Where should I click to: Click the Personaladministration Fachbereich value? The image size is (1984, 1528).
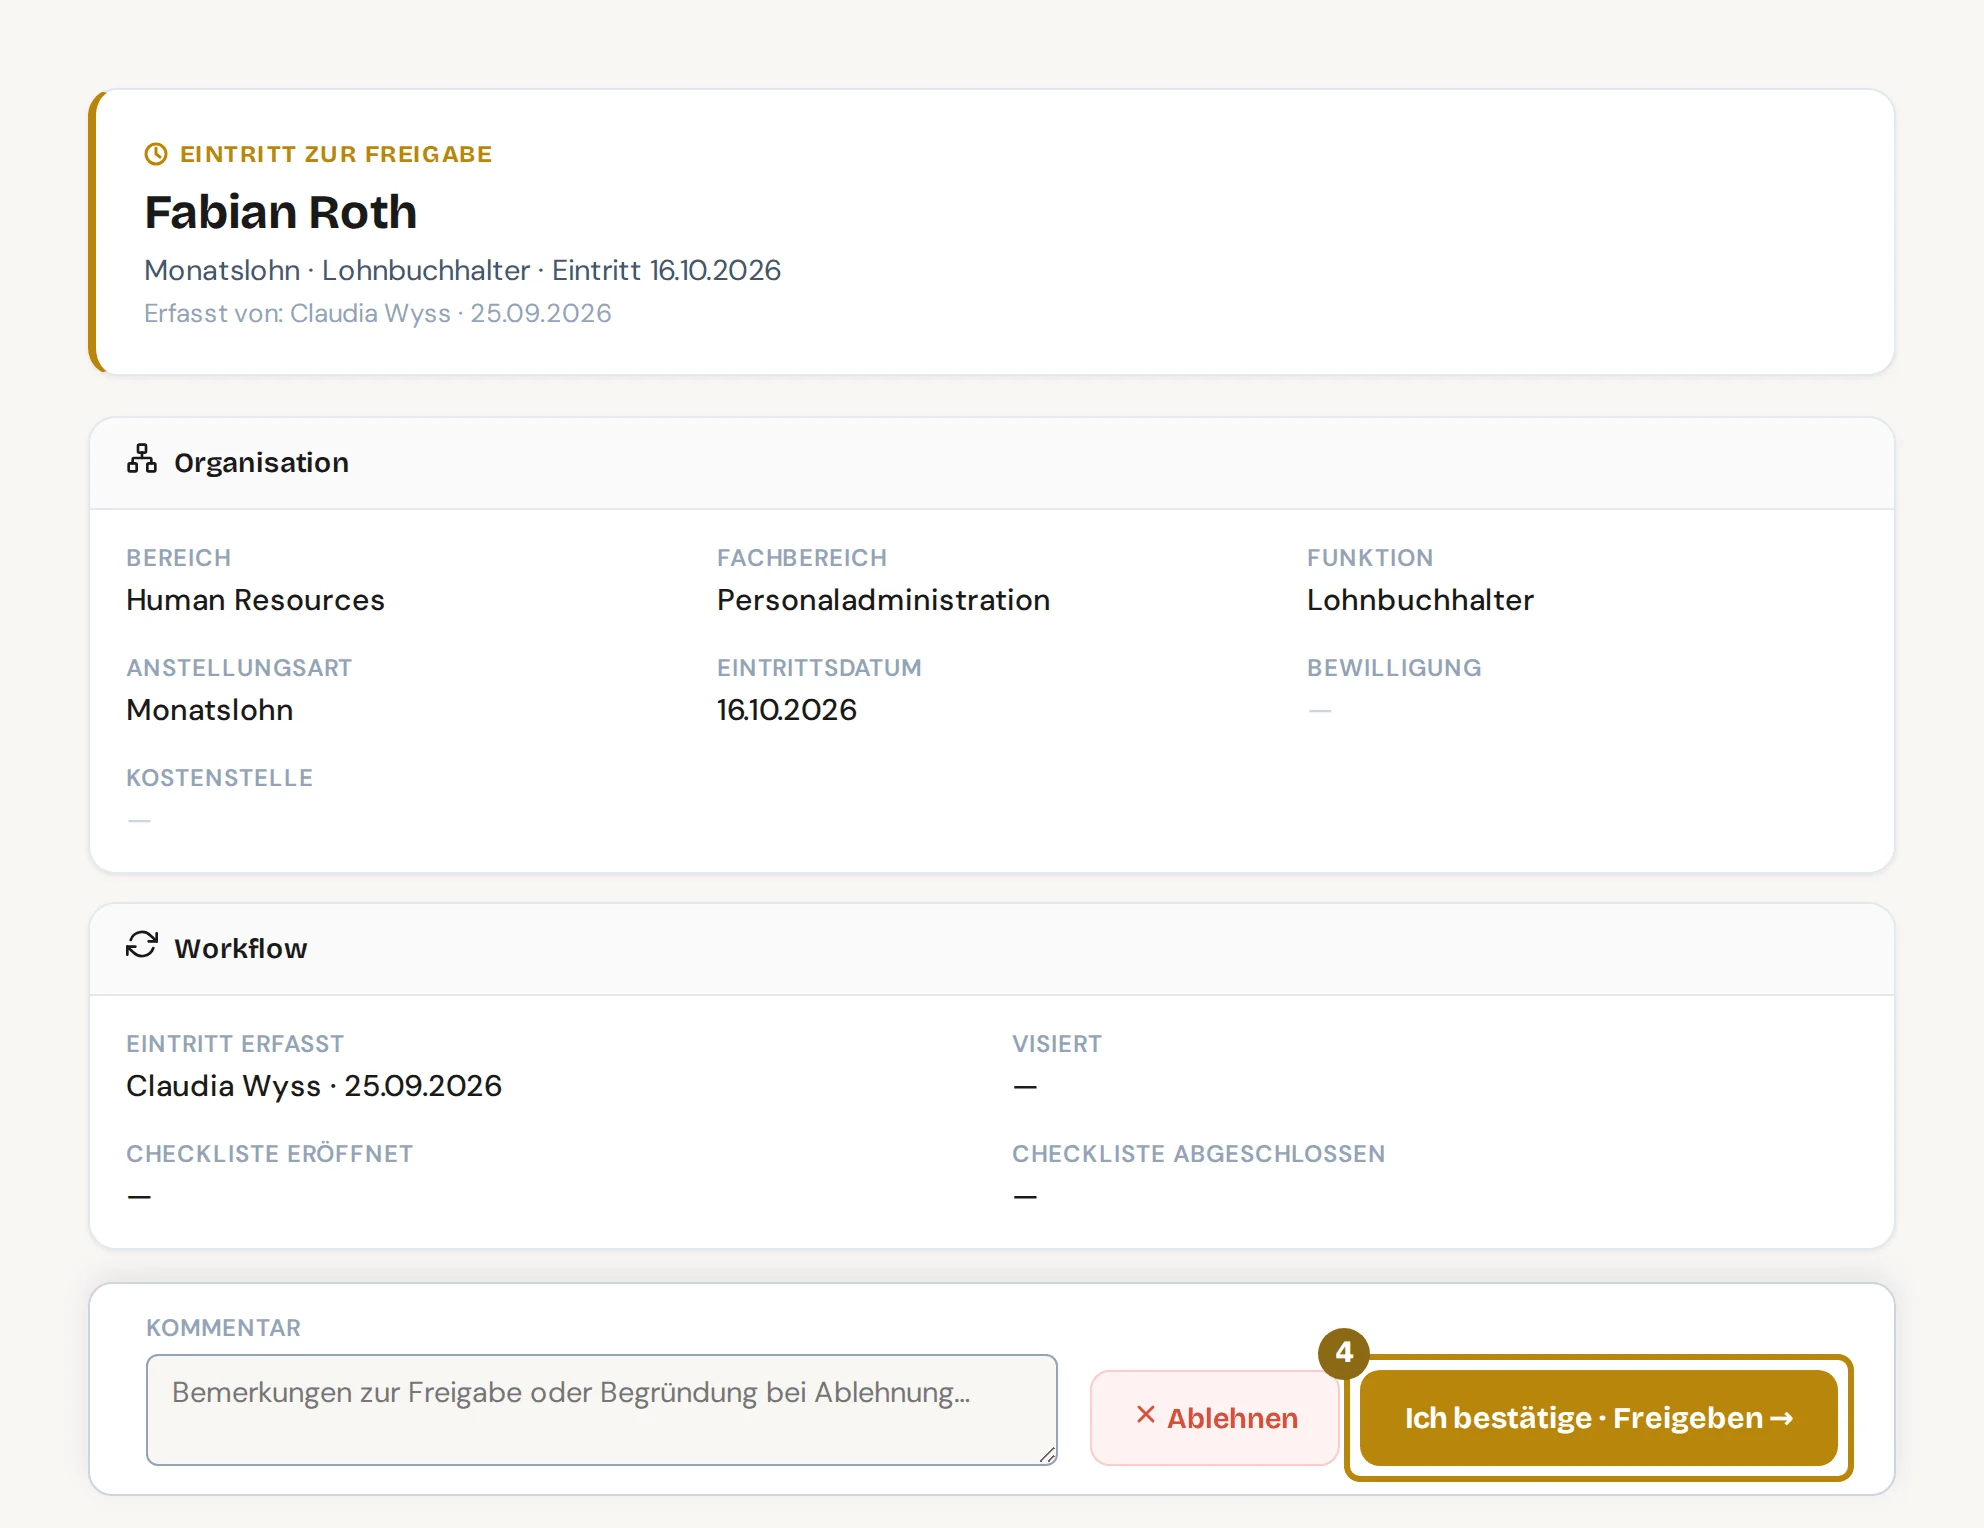(x=884, y=600)
